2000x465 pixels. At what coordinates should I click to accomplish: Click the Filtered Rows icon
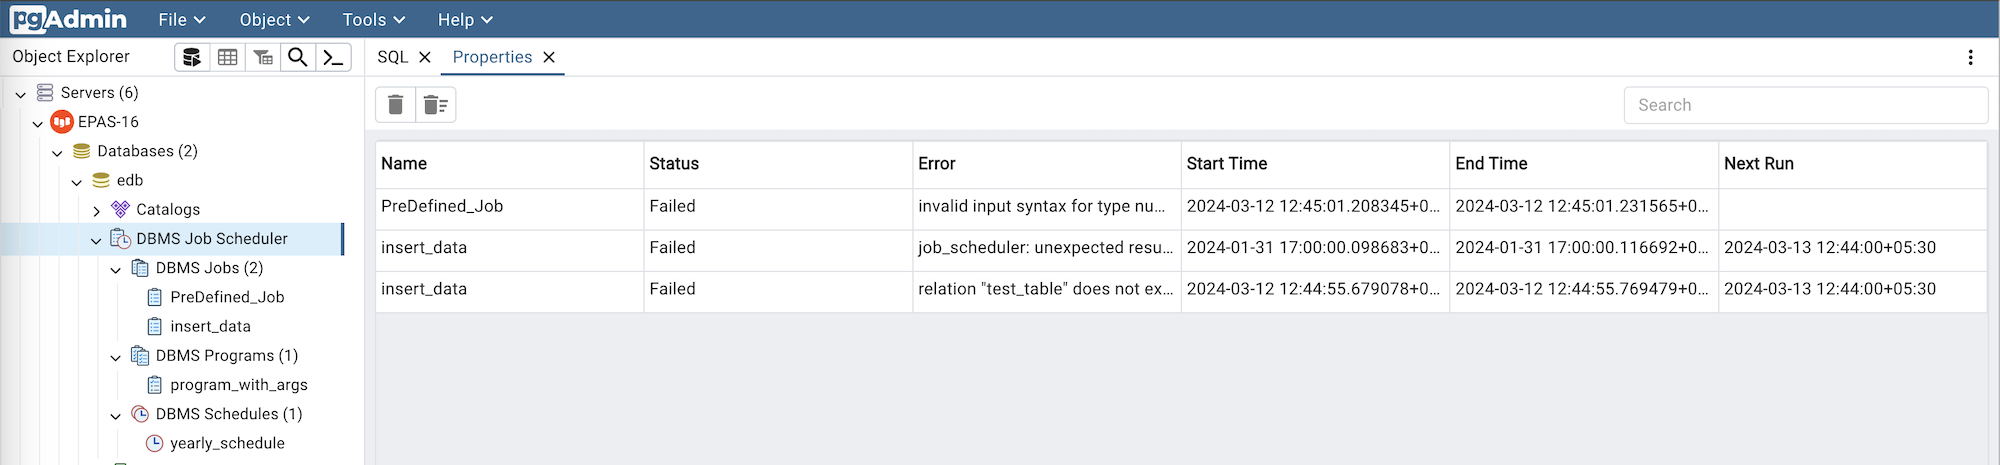click(x=263, y=57)
